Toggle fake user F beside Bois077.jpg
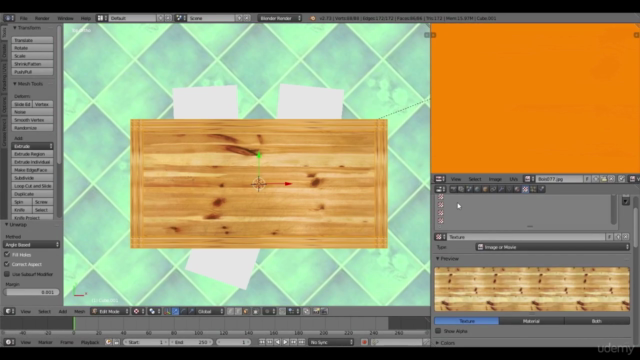This screenshot has height=360, width=640. (587, 179)
